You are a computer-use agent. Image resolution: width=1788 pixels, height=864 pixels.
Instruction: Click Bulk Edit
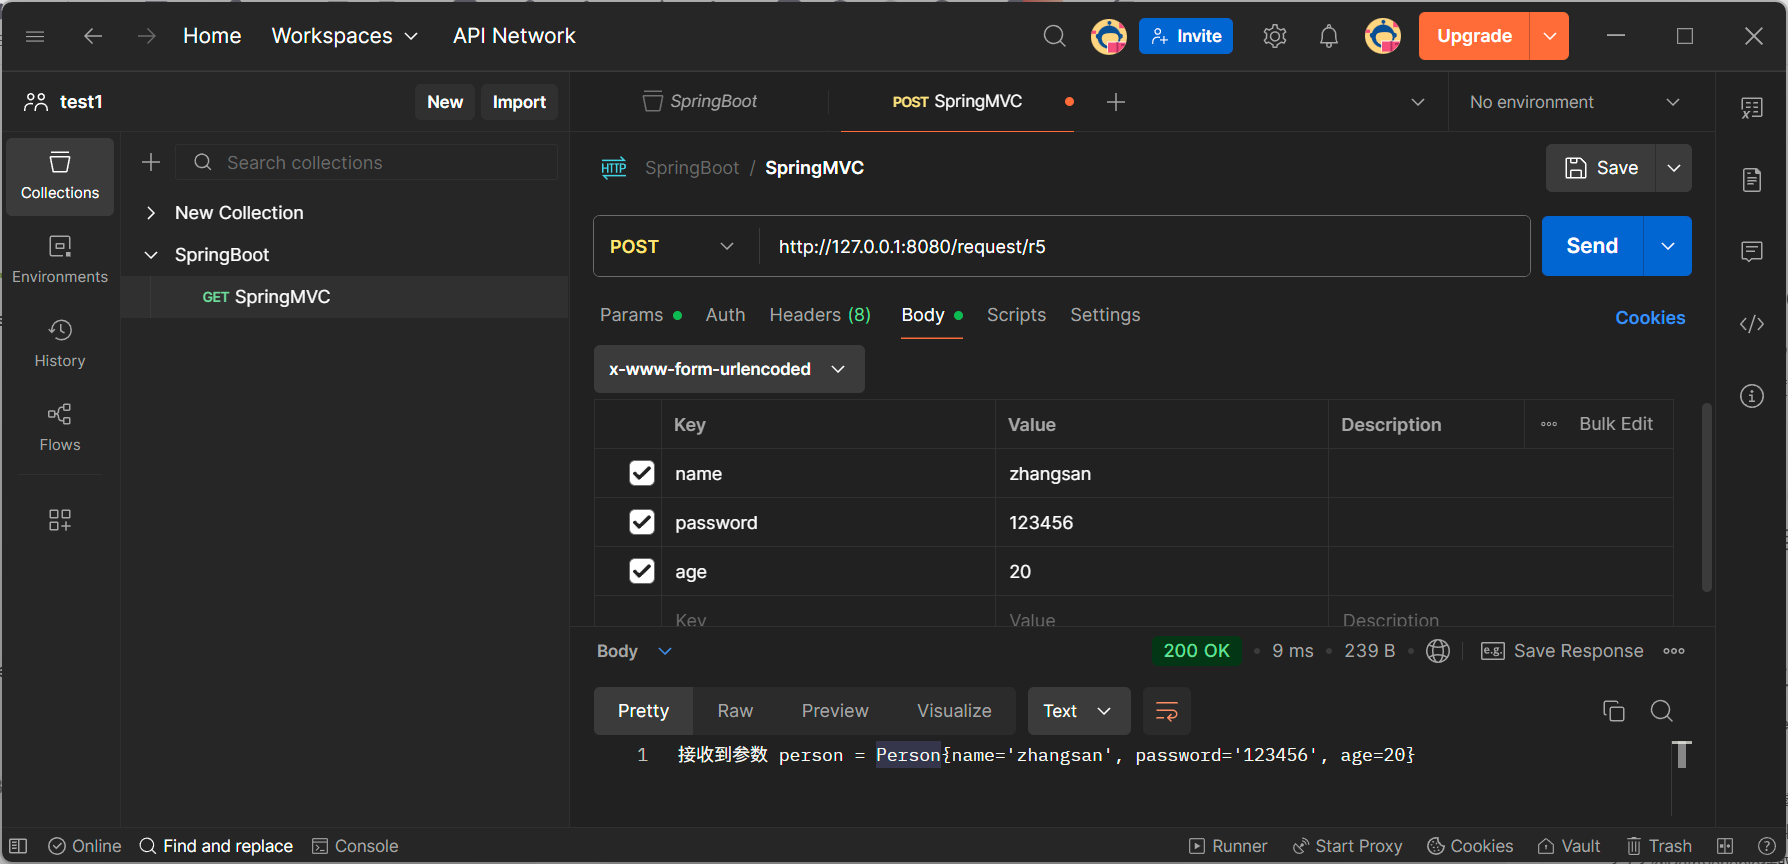(1616, 424)
